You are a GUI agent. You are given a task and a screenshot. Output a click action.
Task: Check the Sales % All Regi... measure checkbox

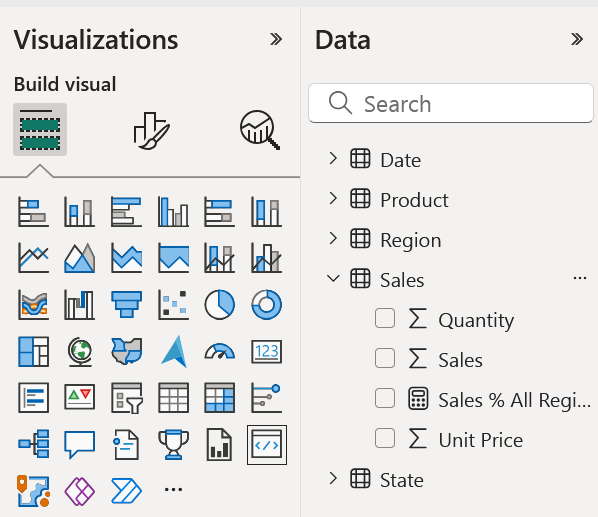click(x=385, y=398)
